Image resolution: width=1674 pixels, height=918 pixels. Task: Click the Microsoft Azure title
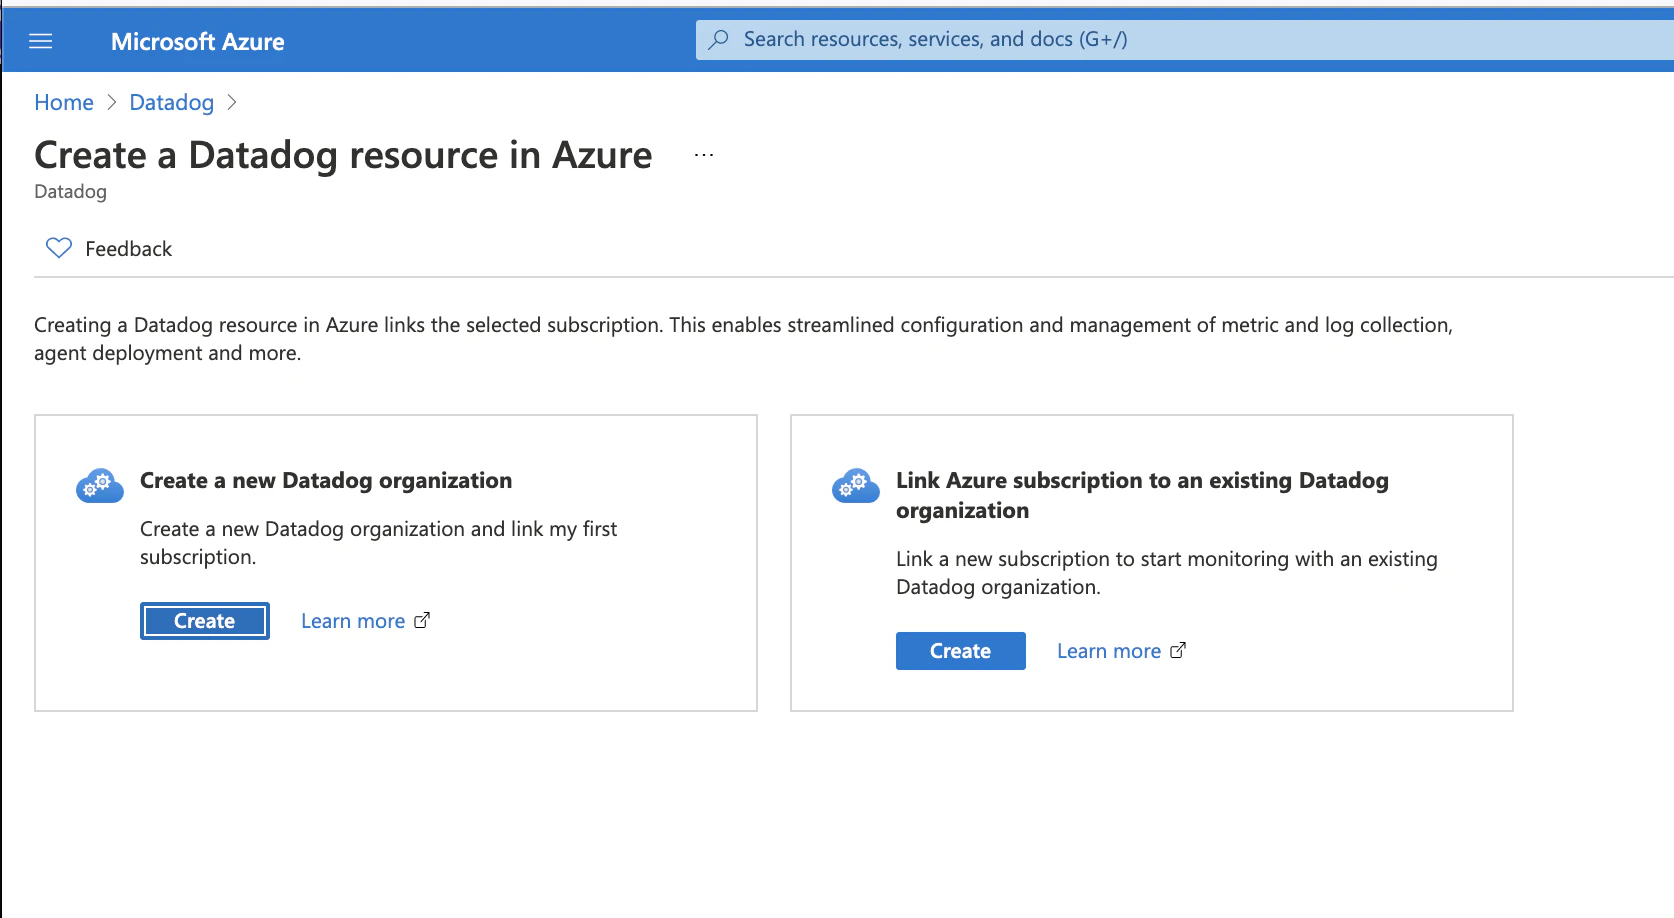click(198, 42)
